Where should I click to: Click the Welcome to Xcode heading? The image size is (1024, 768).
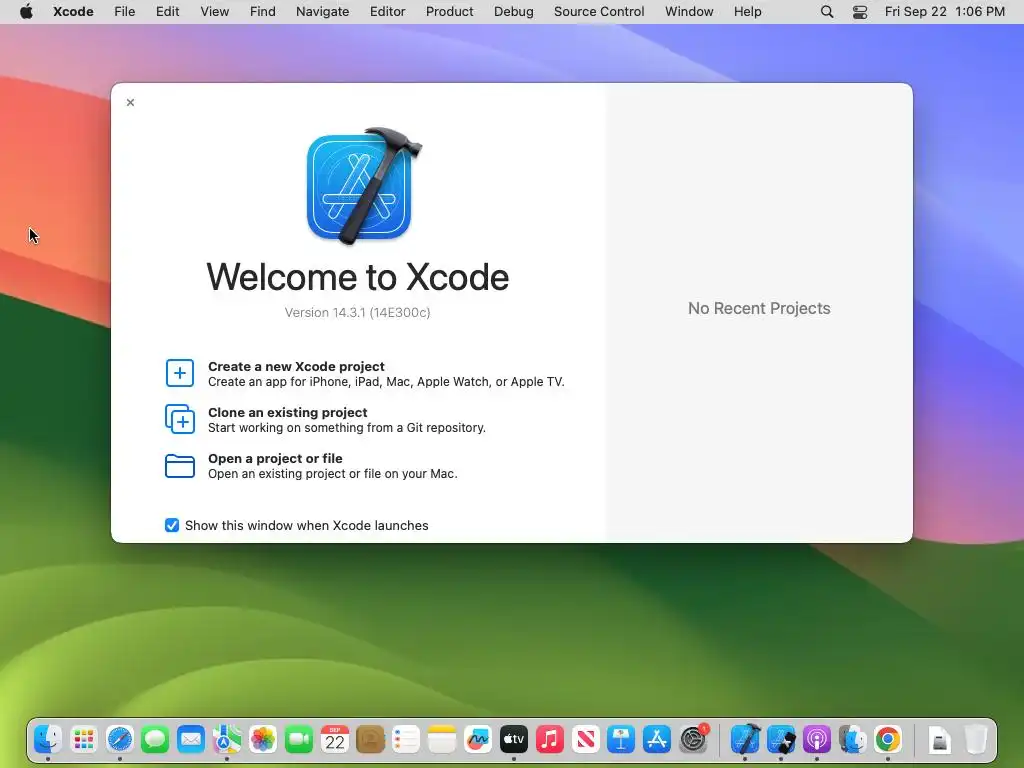coord(357,277)
